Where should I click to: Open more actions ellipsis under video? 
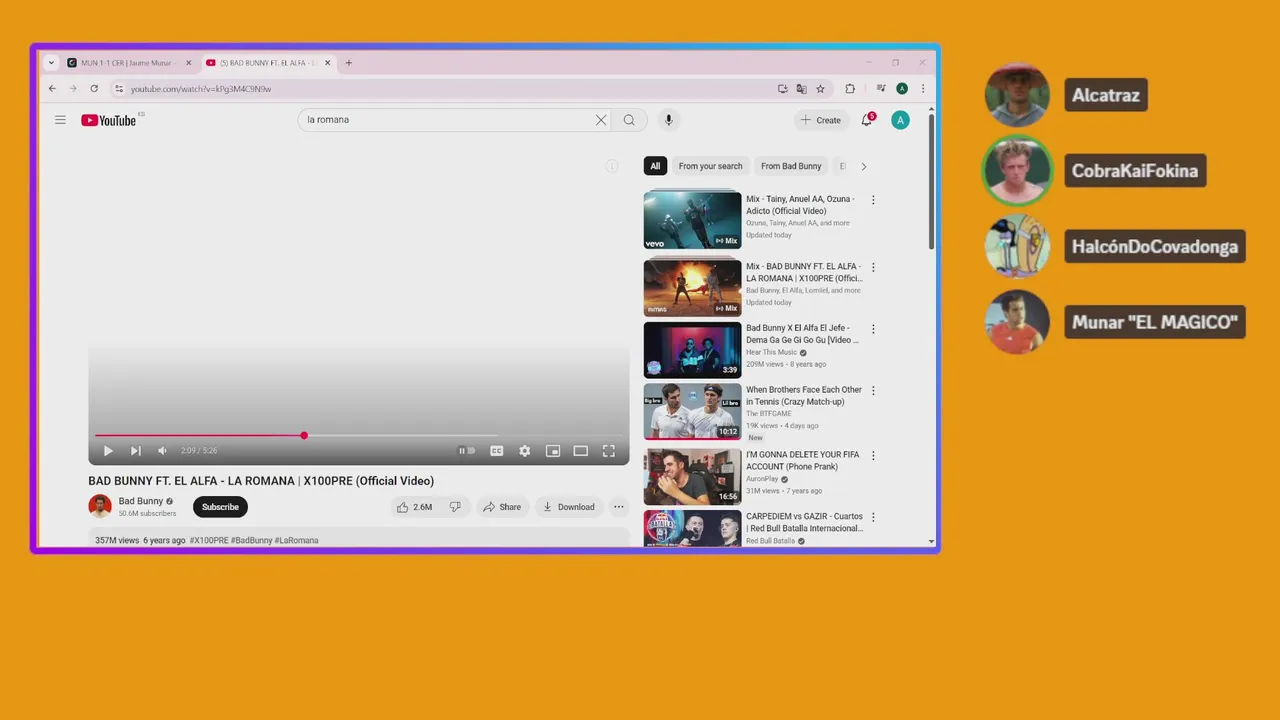(619, 507)
